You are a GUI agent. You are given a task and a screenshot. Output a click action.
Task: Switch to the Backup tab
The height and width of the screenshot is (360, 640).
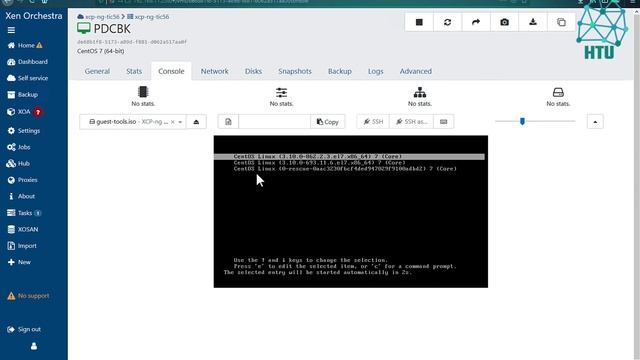point(340,71)
